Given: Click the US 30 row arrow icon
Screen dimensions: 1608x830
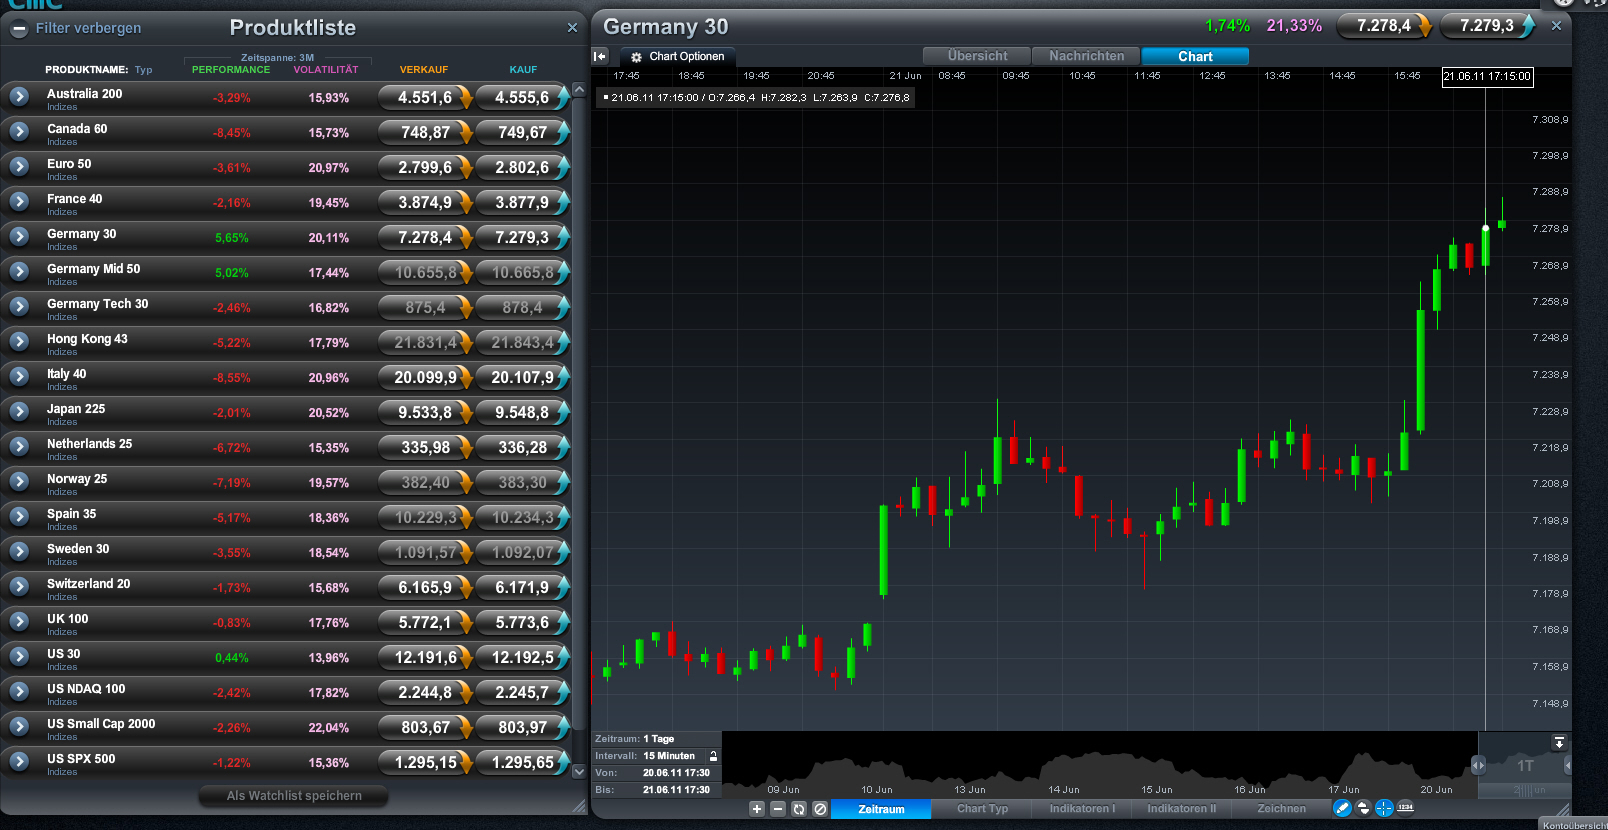Looking at the screenshot, I should pyautogui.click(x=19, y=656).
